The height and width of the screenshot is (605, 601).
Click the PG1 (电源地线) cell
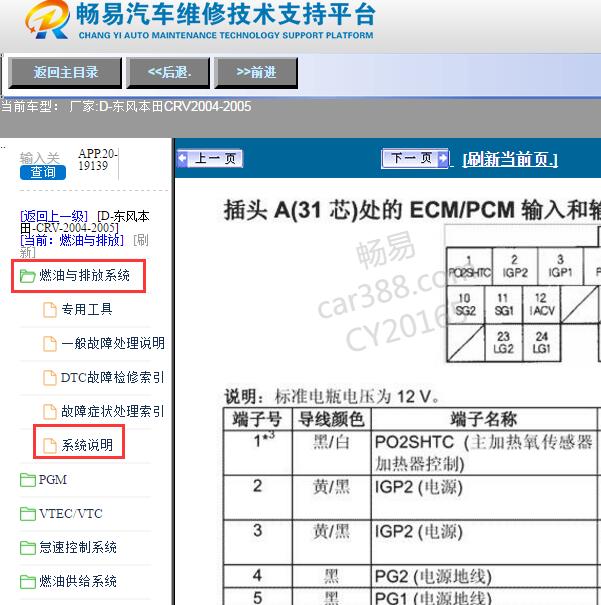(x=484, y=597)
